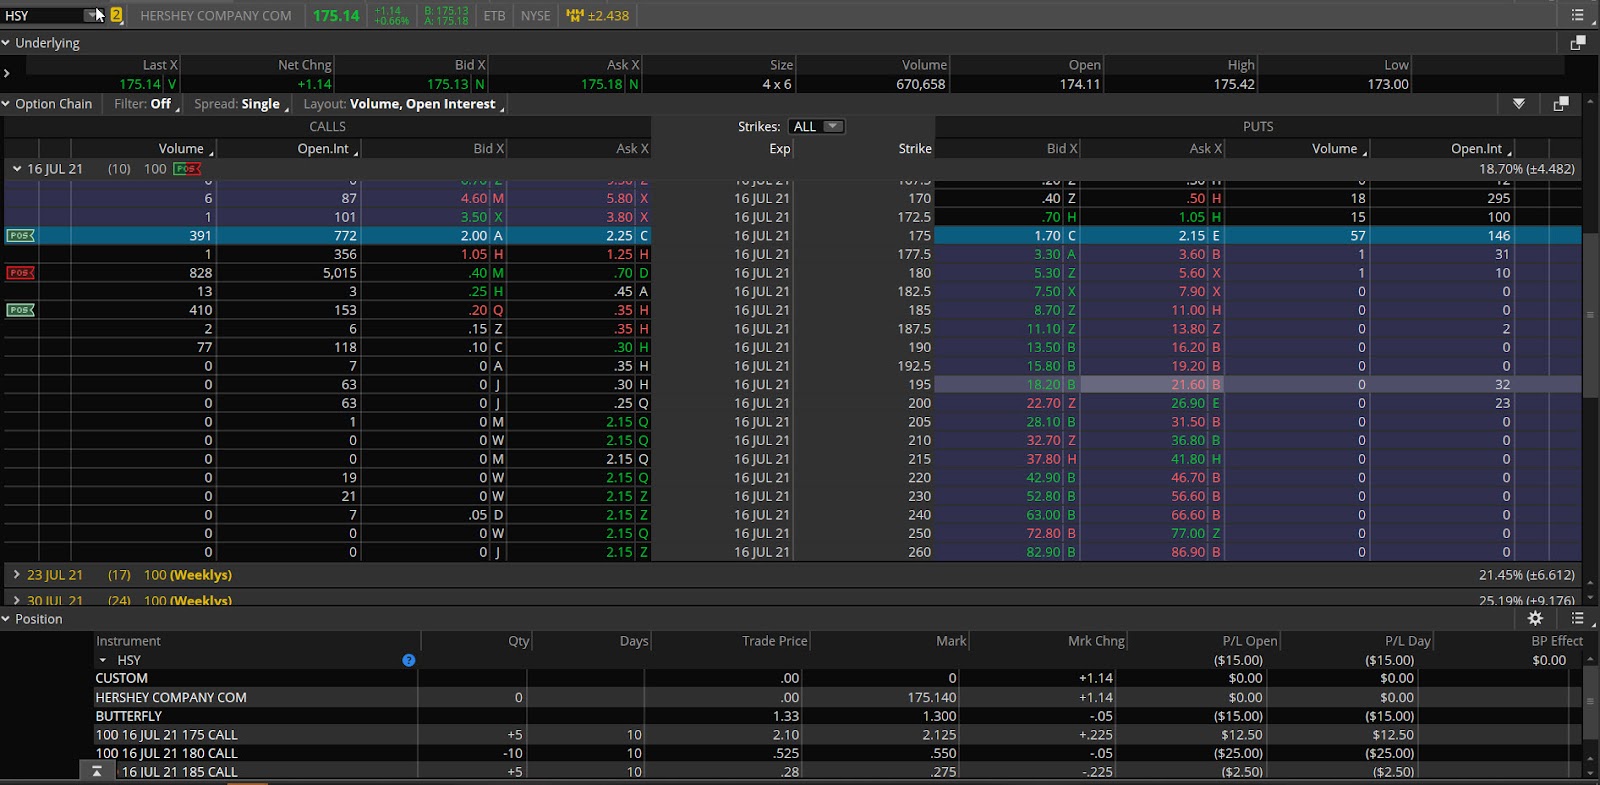Click the option chain filter funnel icon
This screenshot has height=785, width=1600.
pos(1519,104)
